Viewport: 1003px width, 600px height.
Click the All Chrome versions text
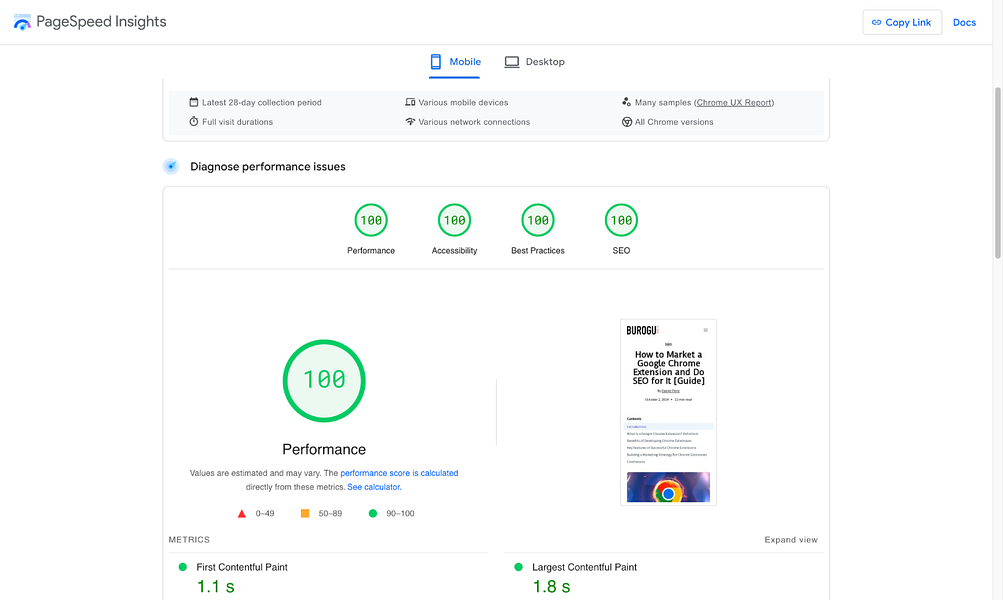[x=674, y=122]
